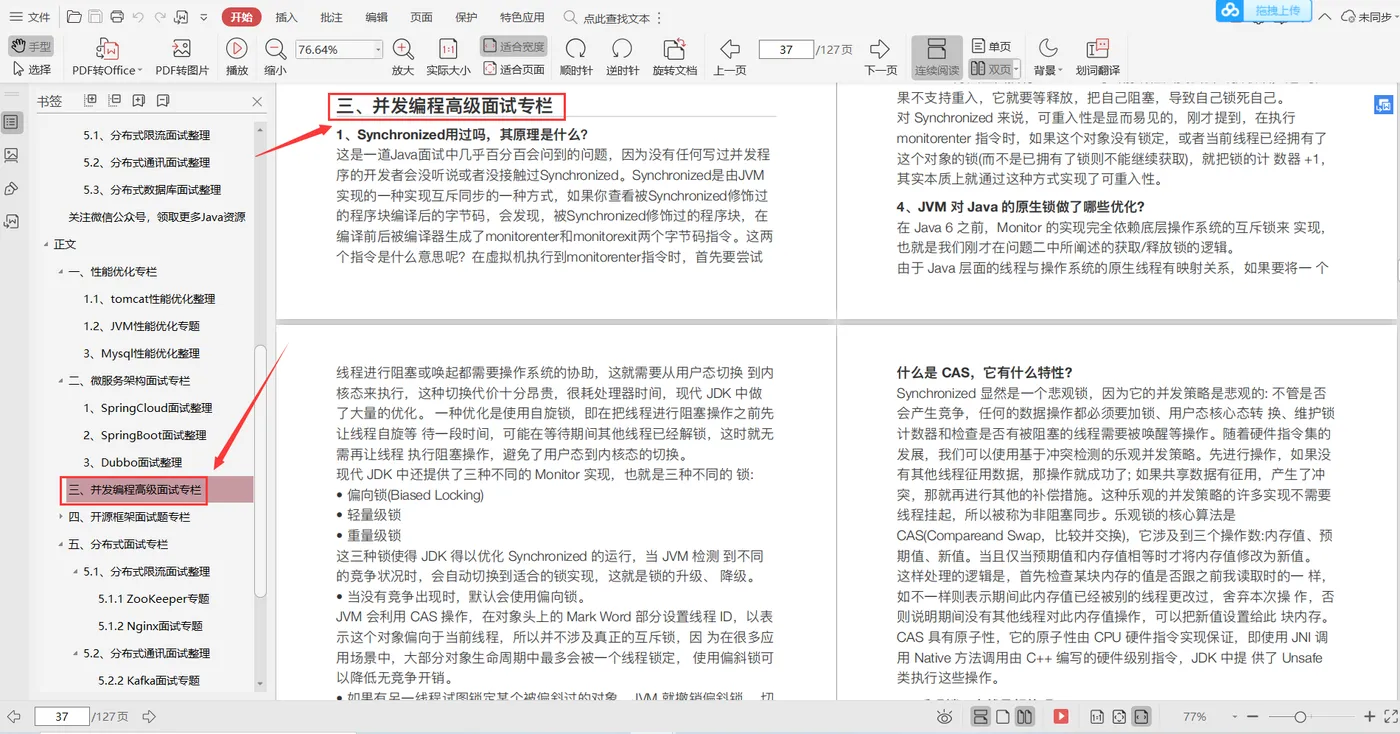Image resolution: width=1400 pixels, height=734 pixels.
Task: Open file from the quick access toolbar
Action: click(74, 17)
